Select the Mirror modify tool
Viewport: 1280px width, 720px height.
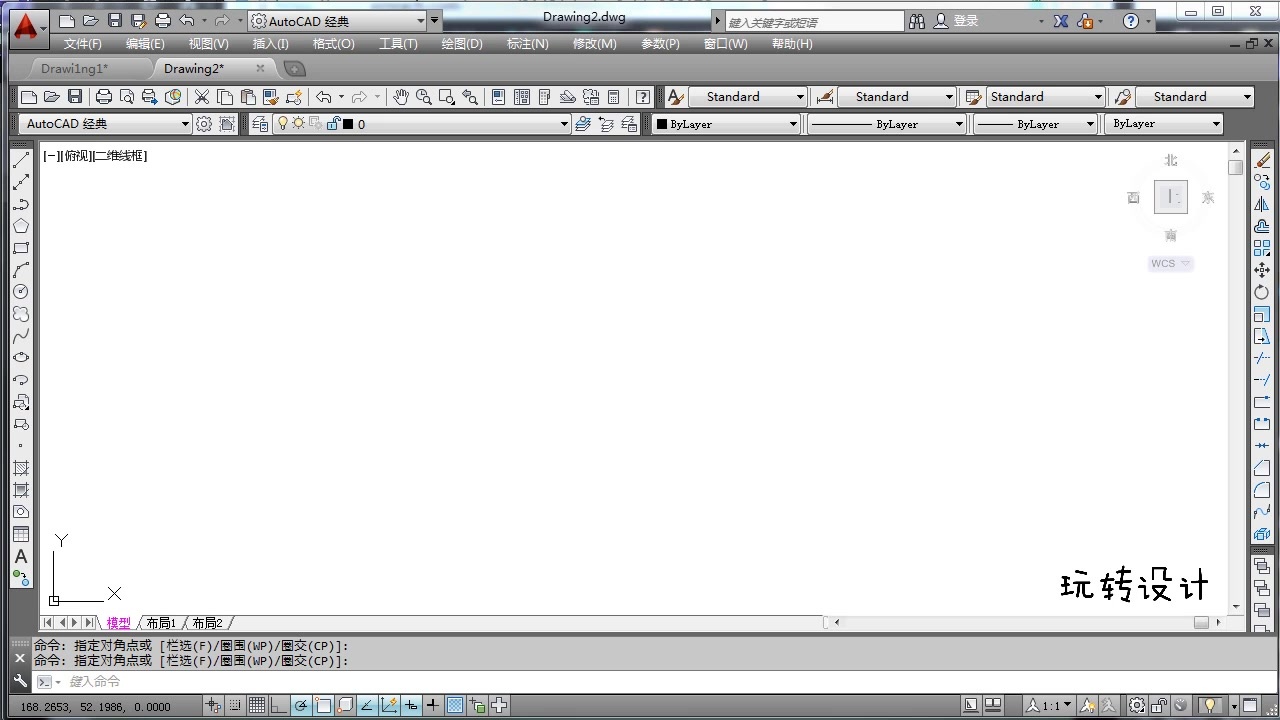1262,205
